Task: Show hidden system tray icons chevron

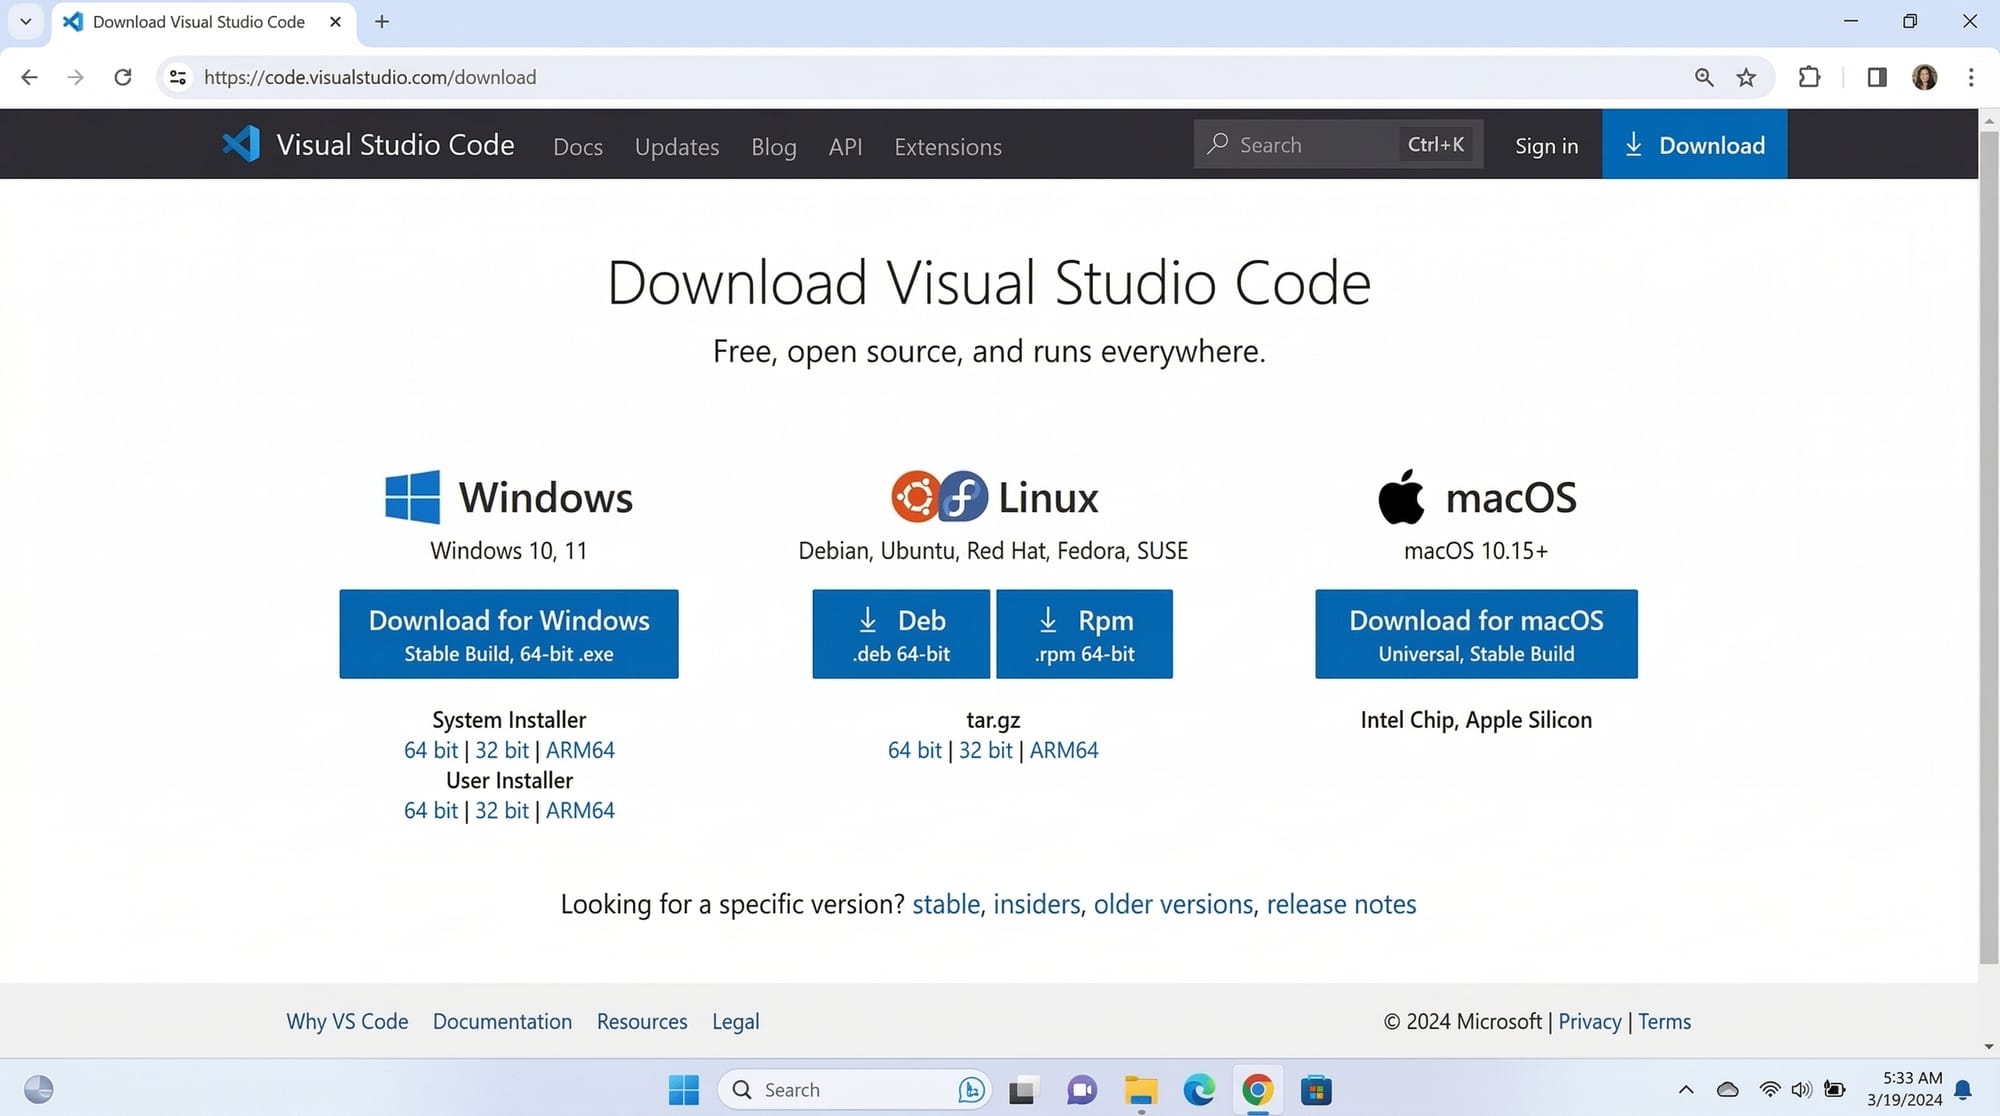Action: coord(1685,1089)
